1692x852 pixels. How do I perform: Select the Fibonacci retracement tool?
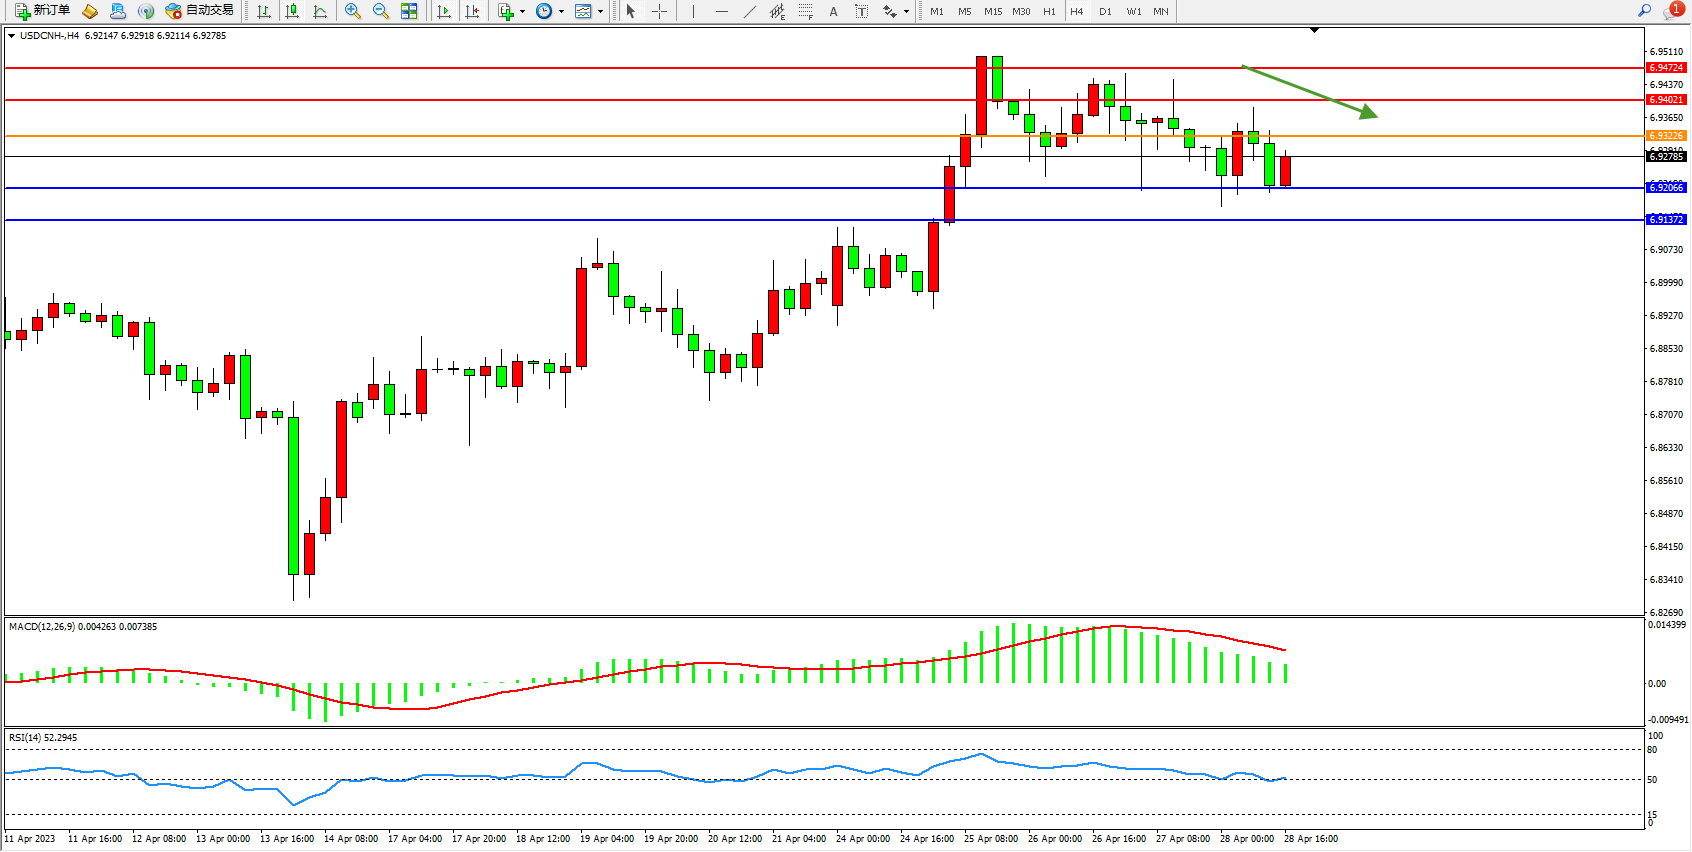[x=806, y=11]
